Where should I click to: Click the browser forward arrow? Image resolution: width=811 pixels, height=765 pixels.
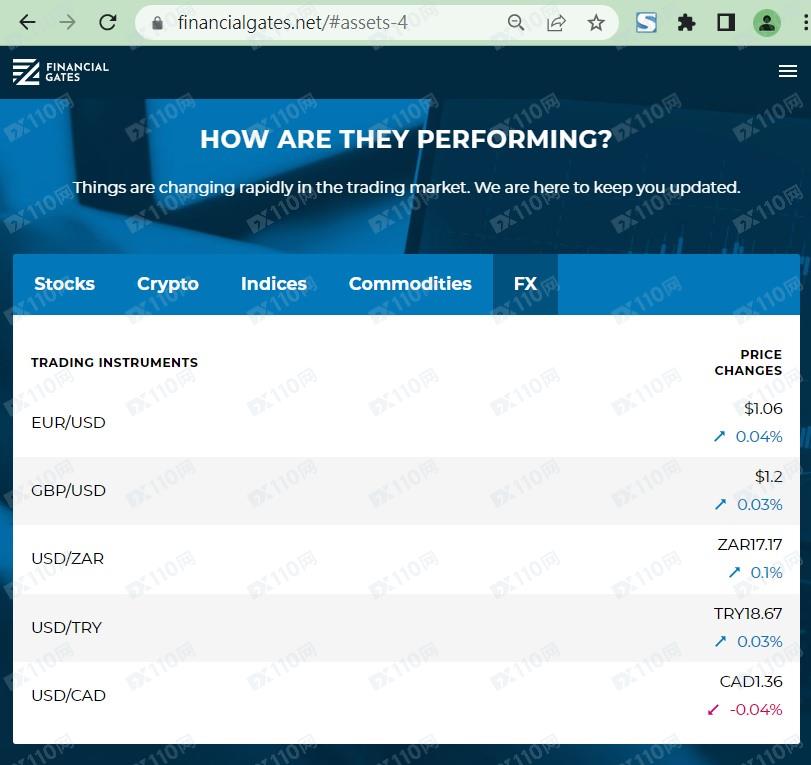(67, 22)
